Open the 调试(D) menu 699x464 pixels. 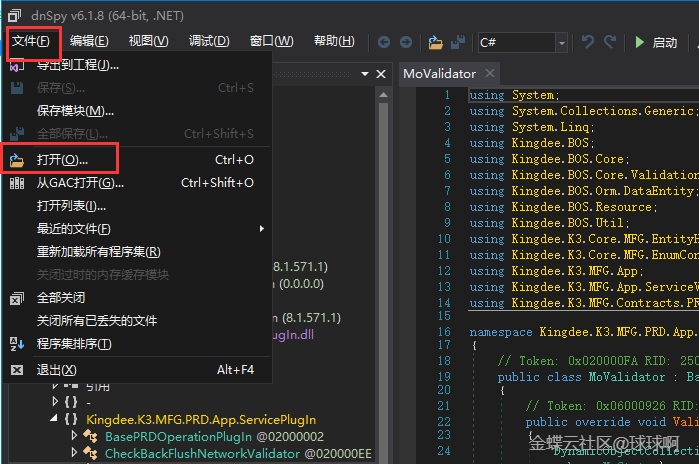(209, 41)
